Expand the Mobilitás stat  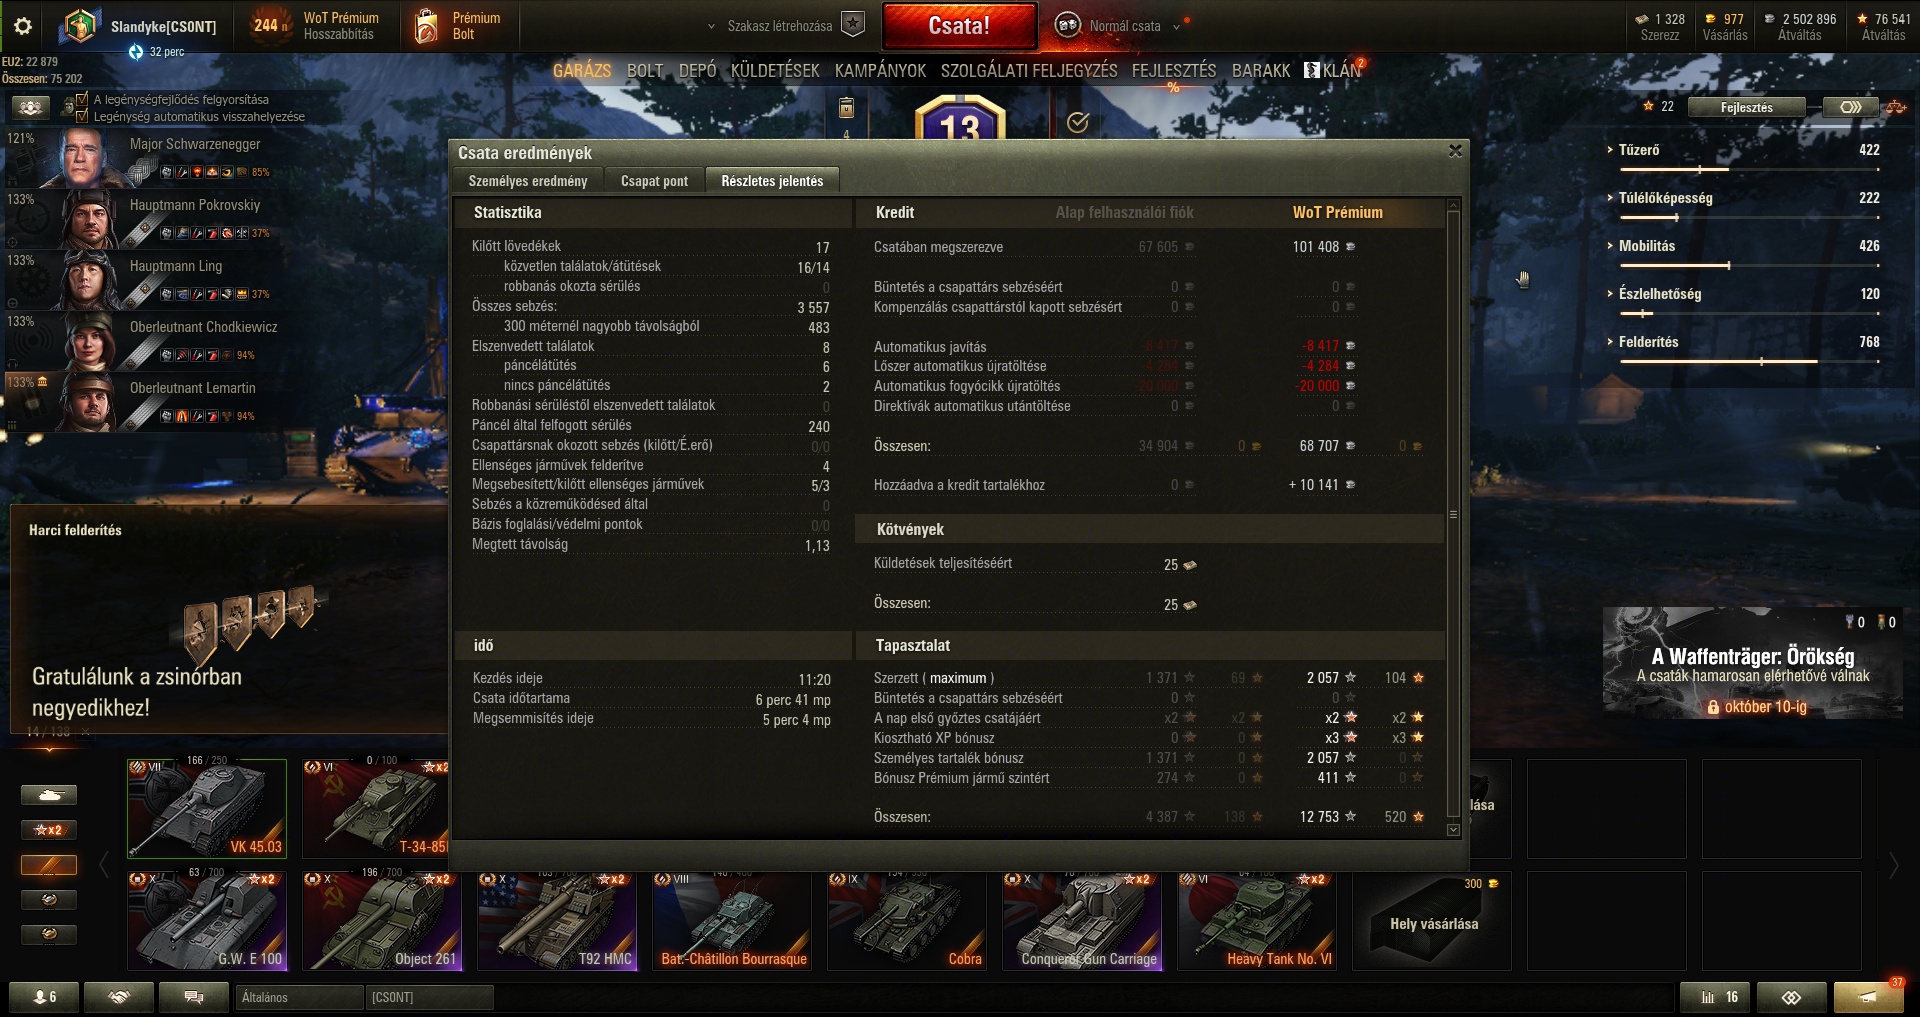point(1743,246)
